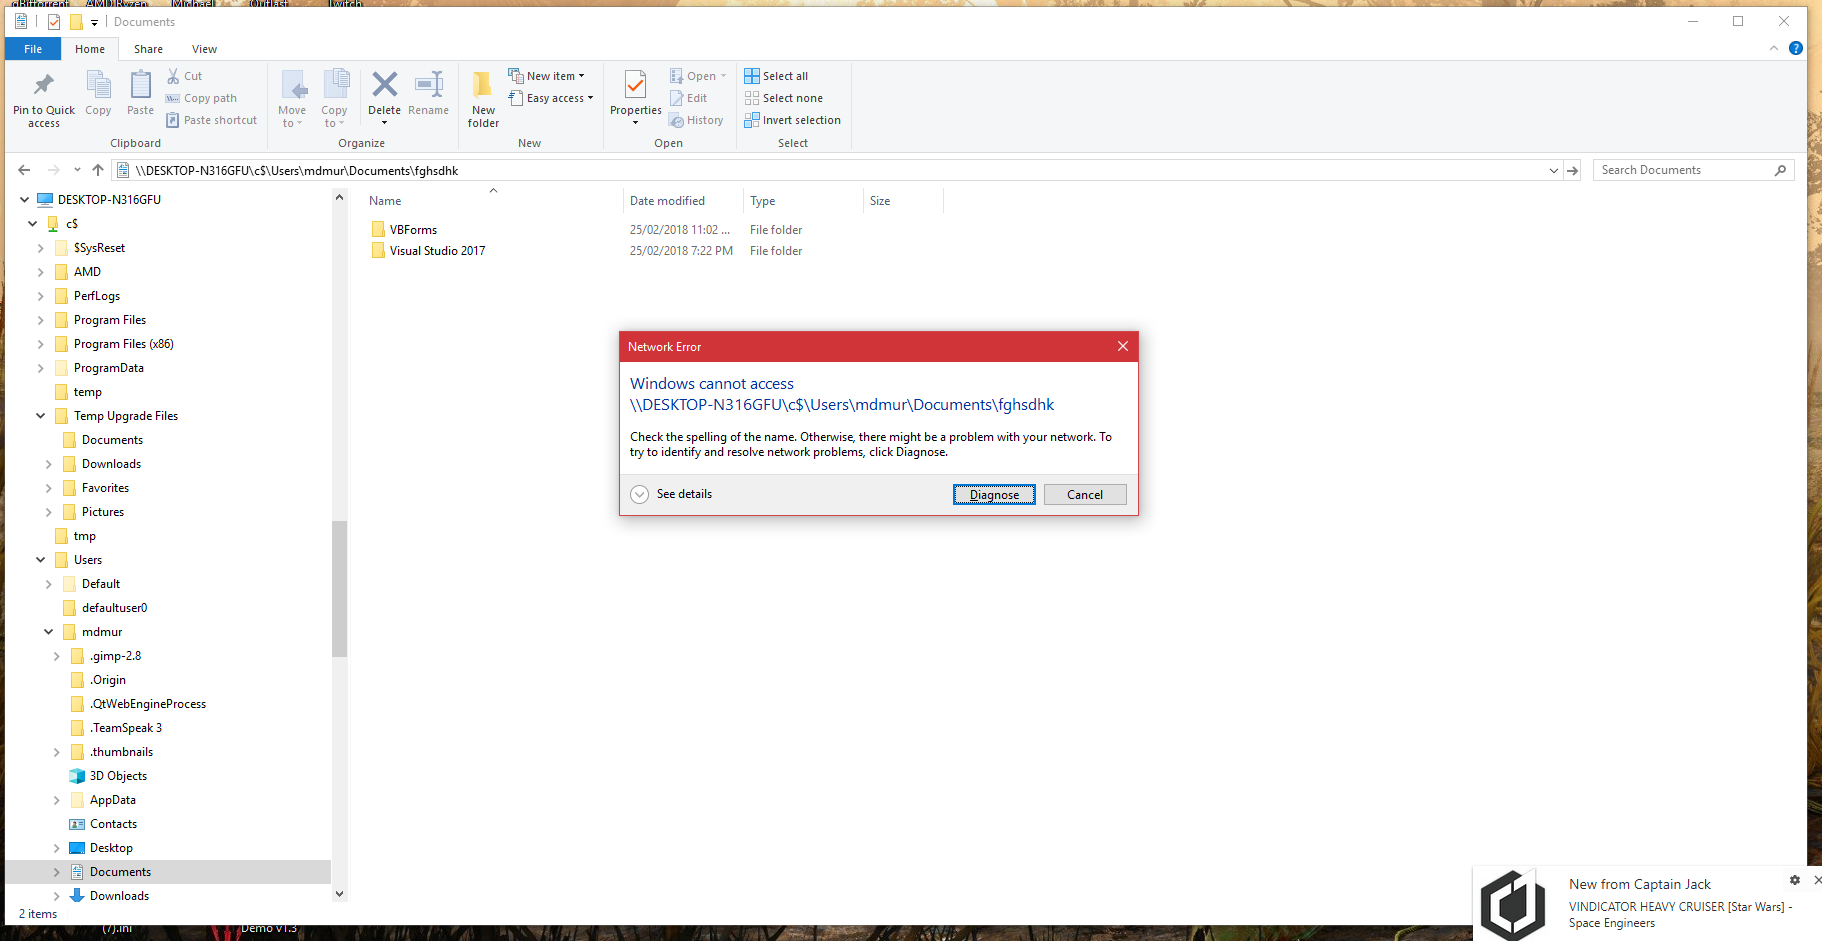Click the Copy ribbon icon

(98, 85)
